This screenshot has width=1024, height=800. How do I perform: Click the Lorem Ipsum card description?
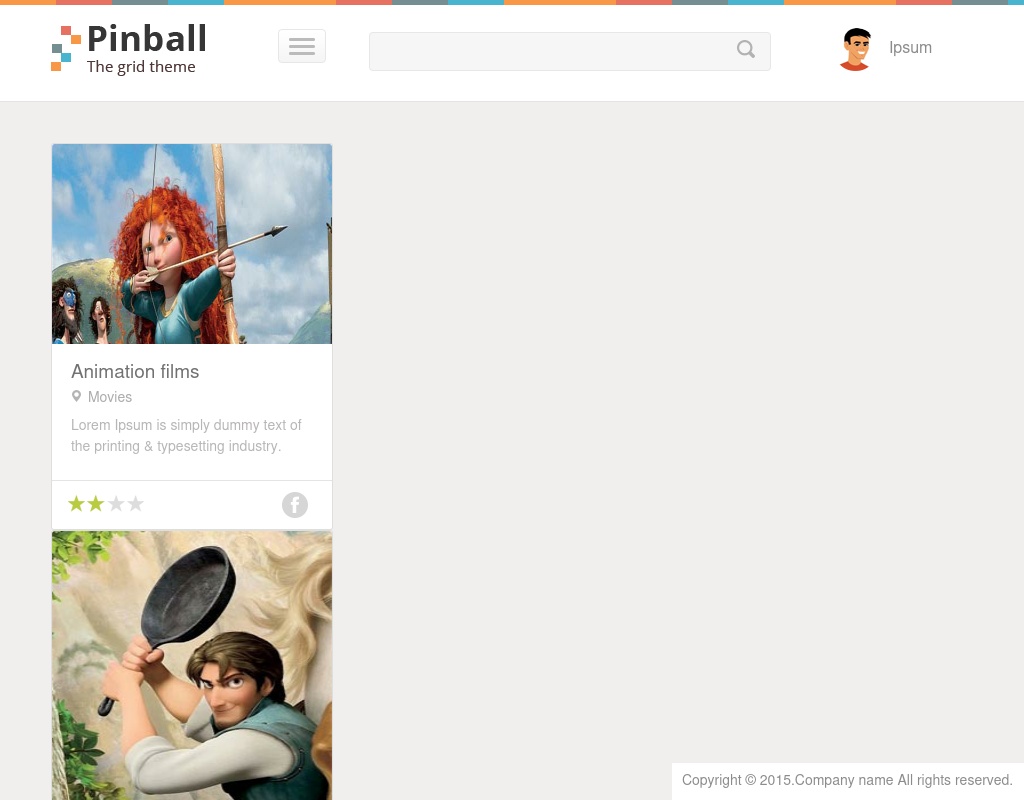(x=186, y=436)
